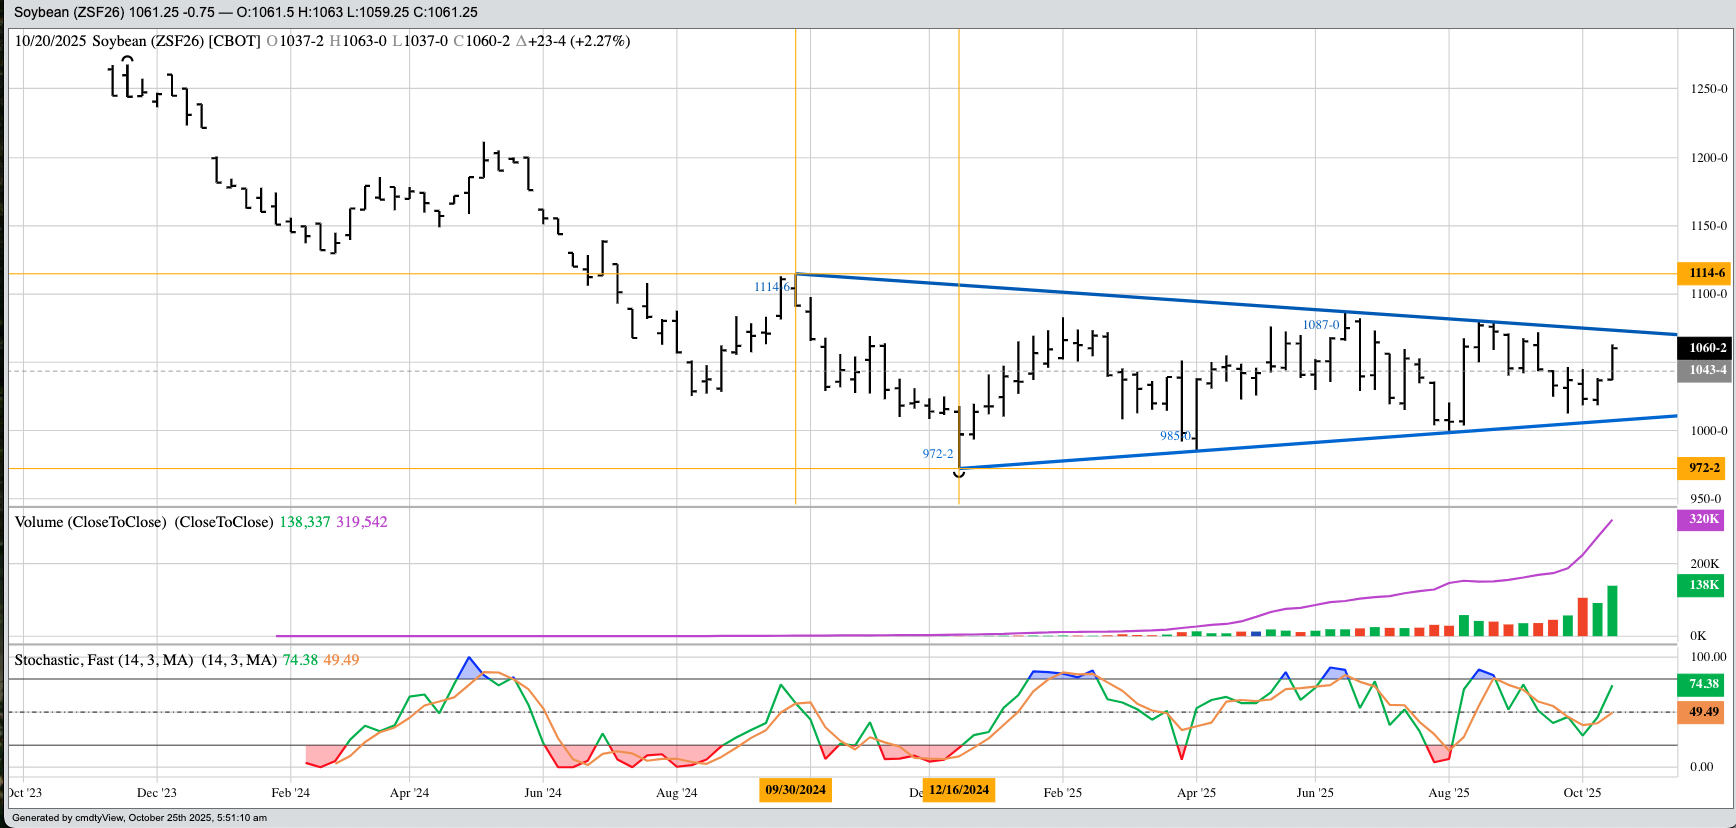This screenshot has width=1736, height=828.
Task: Click the Stochastic, Fast study title
Action: (104, 660)
